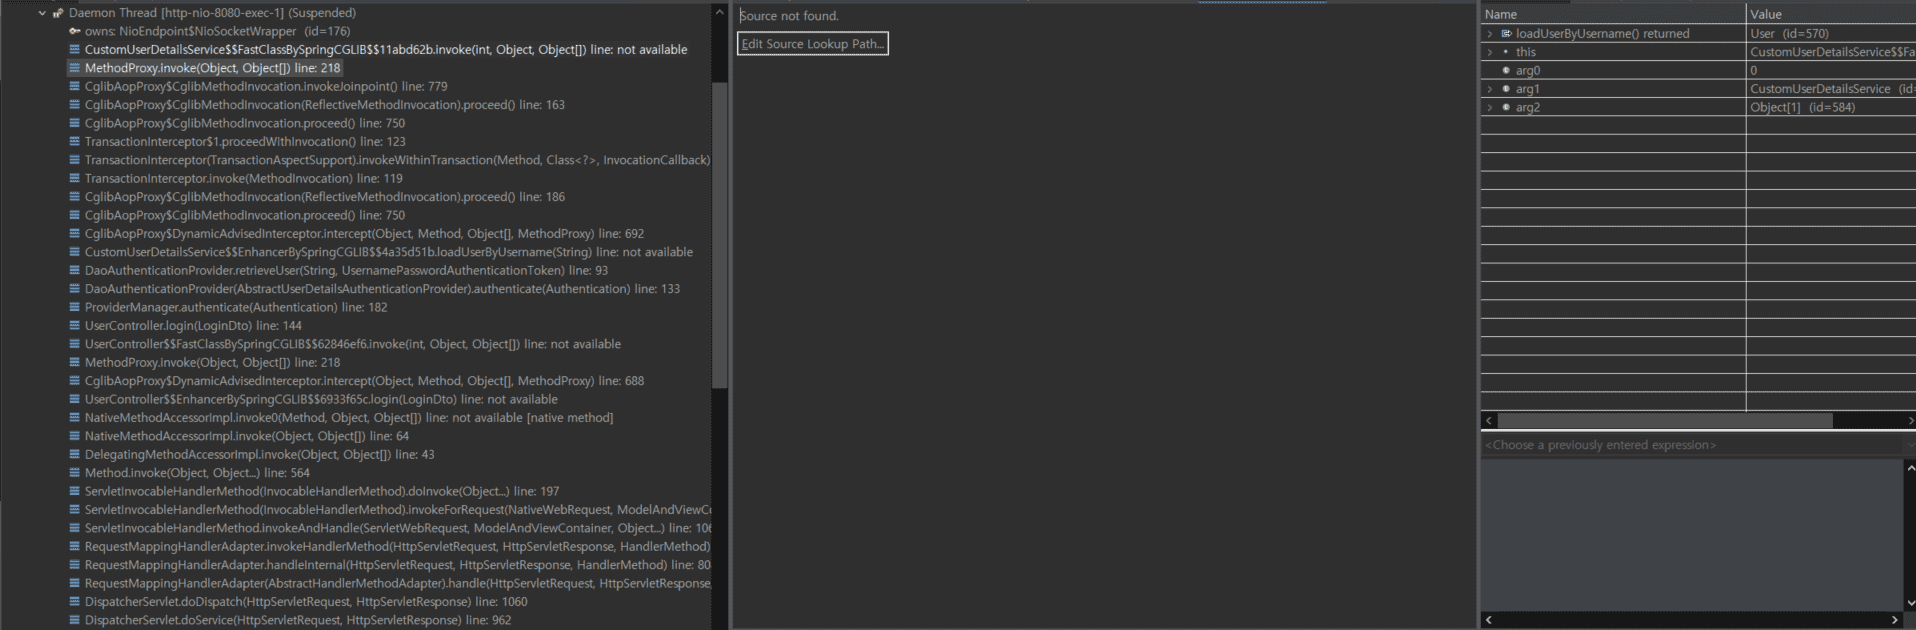
Task: Select the UserController EnhancerBySpringCGLIB login(LoginDto) frame
Action: (321, 399)
